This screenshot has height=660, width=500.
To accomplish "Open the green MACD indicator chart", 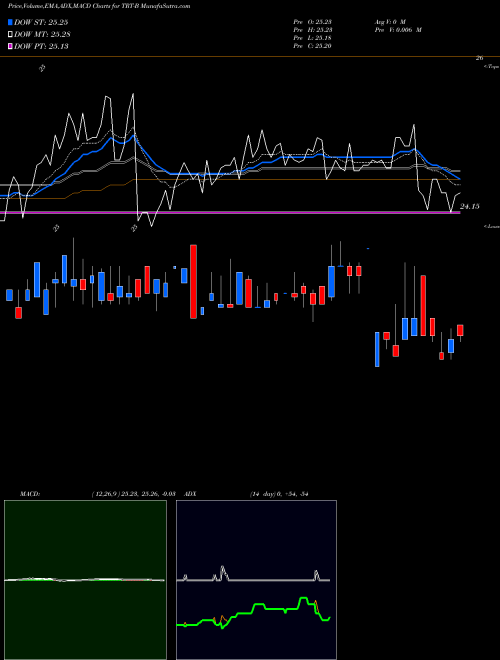I will 85,580.
